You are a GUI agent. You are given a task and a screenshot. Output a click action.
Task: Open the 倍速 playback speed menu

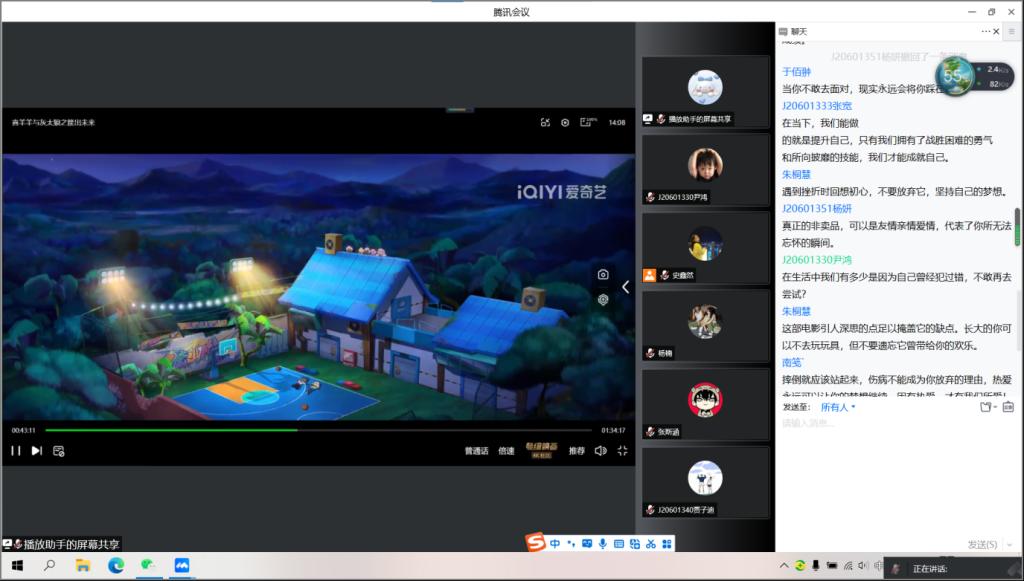tap(507, 451)
